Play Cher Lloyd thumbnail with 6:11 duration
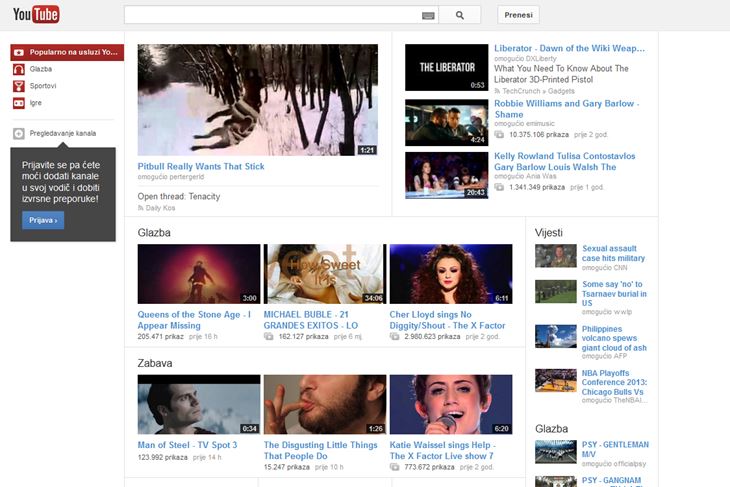The width and height of the screenshot is (730, 487). coord(451,274)
